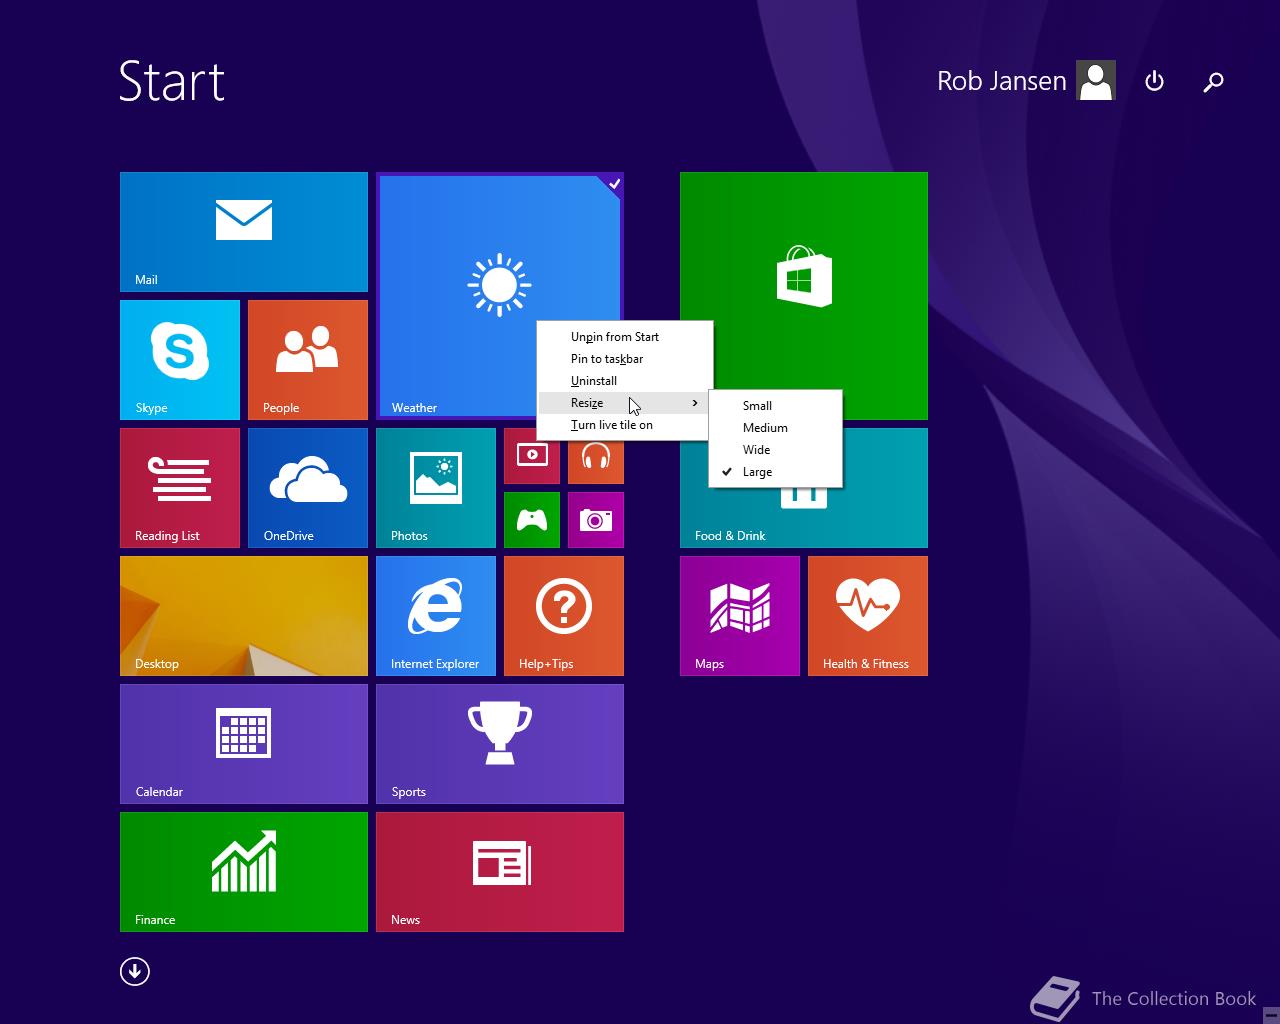Open the Resize submenu entry
The width and height of the screenshot is (1280, 1024).
click(625, 403)
